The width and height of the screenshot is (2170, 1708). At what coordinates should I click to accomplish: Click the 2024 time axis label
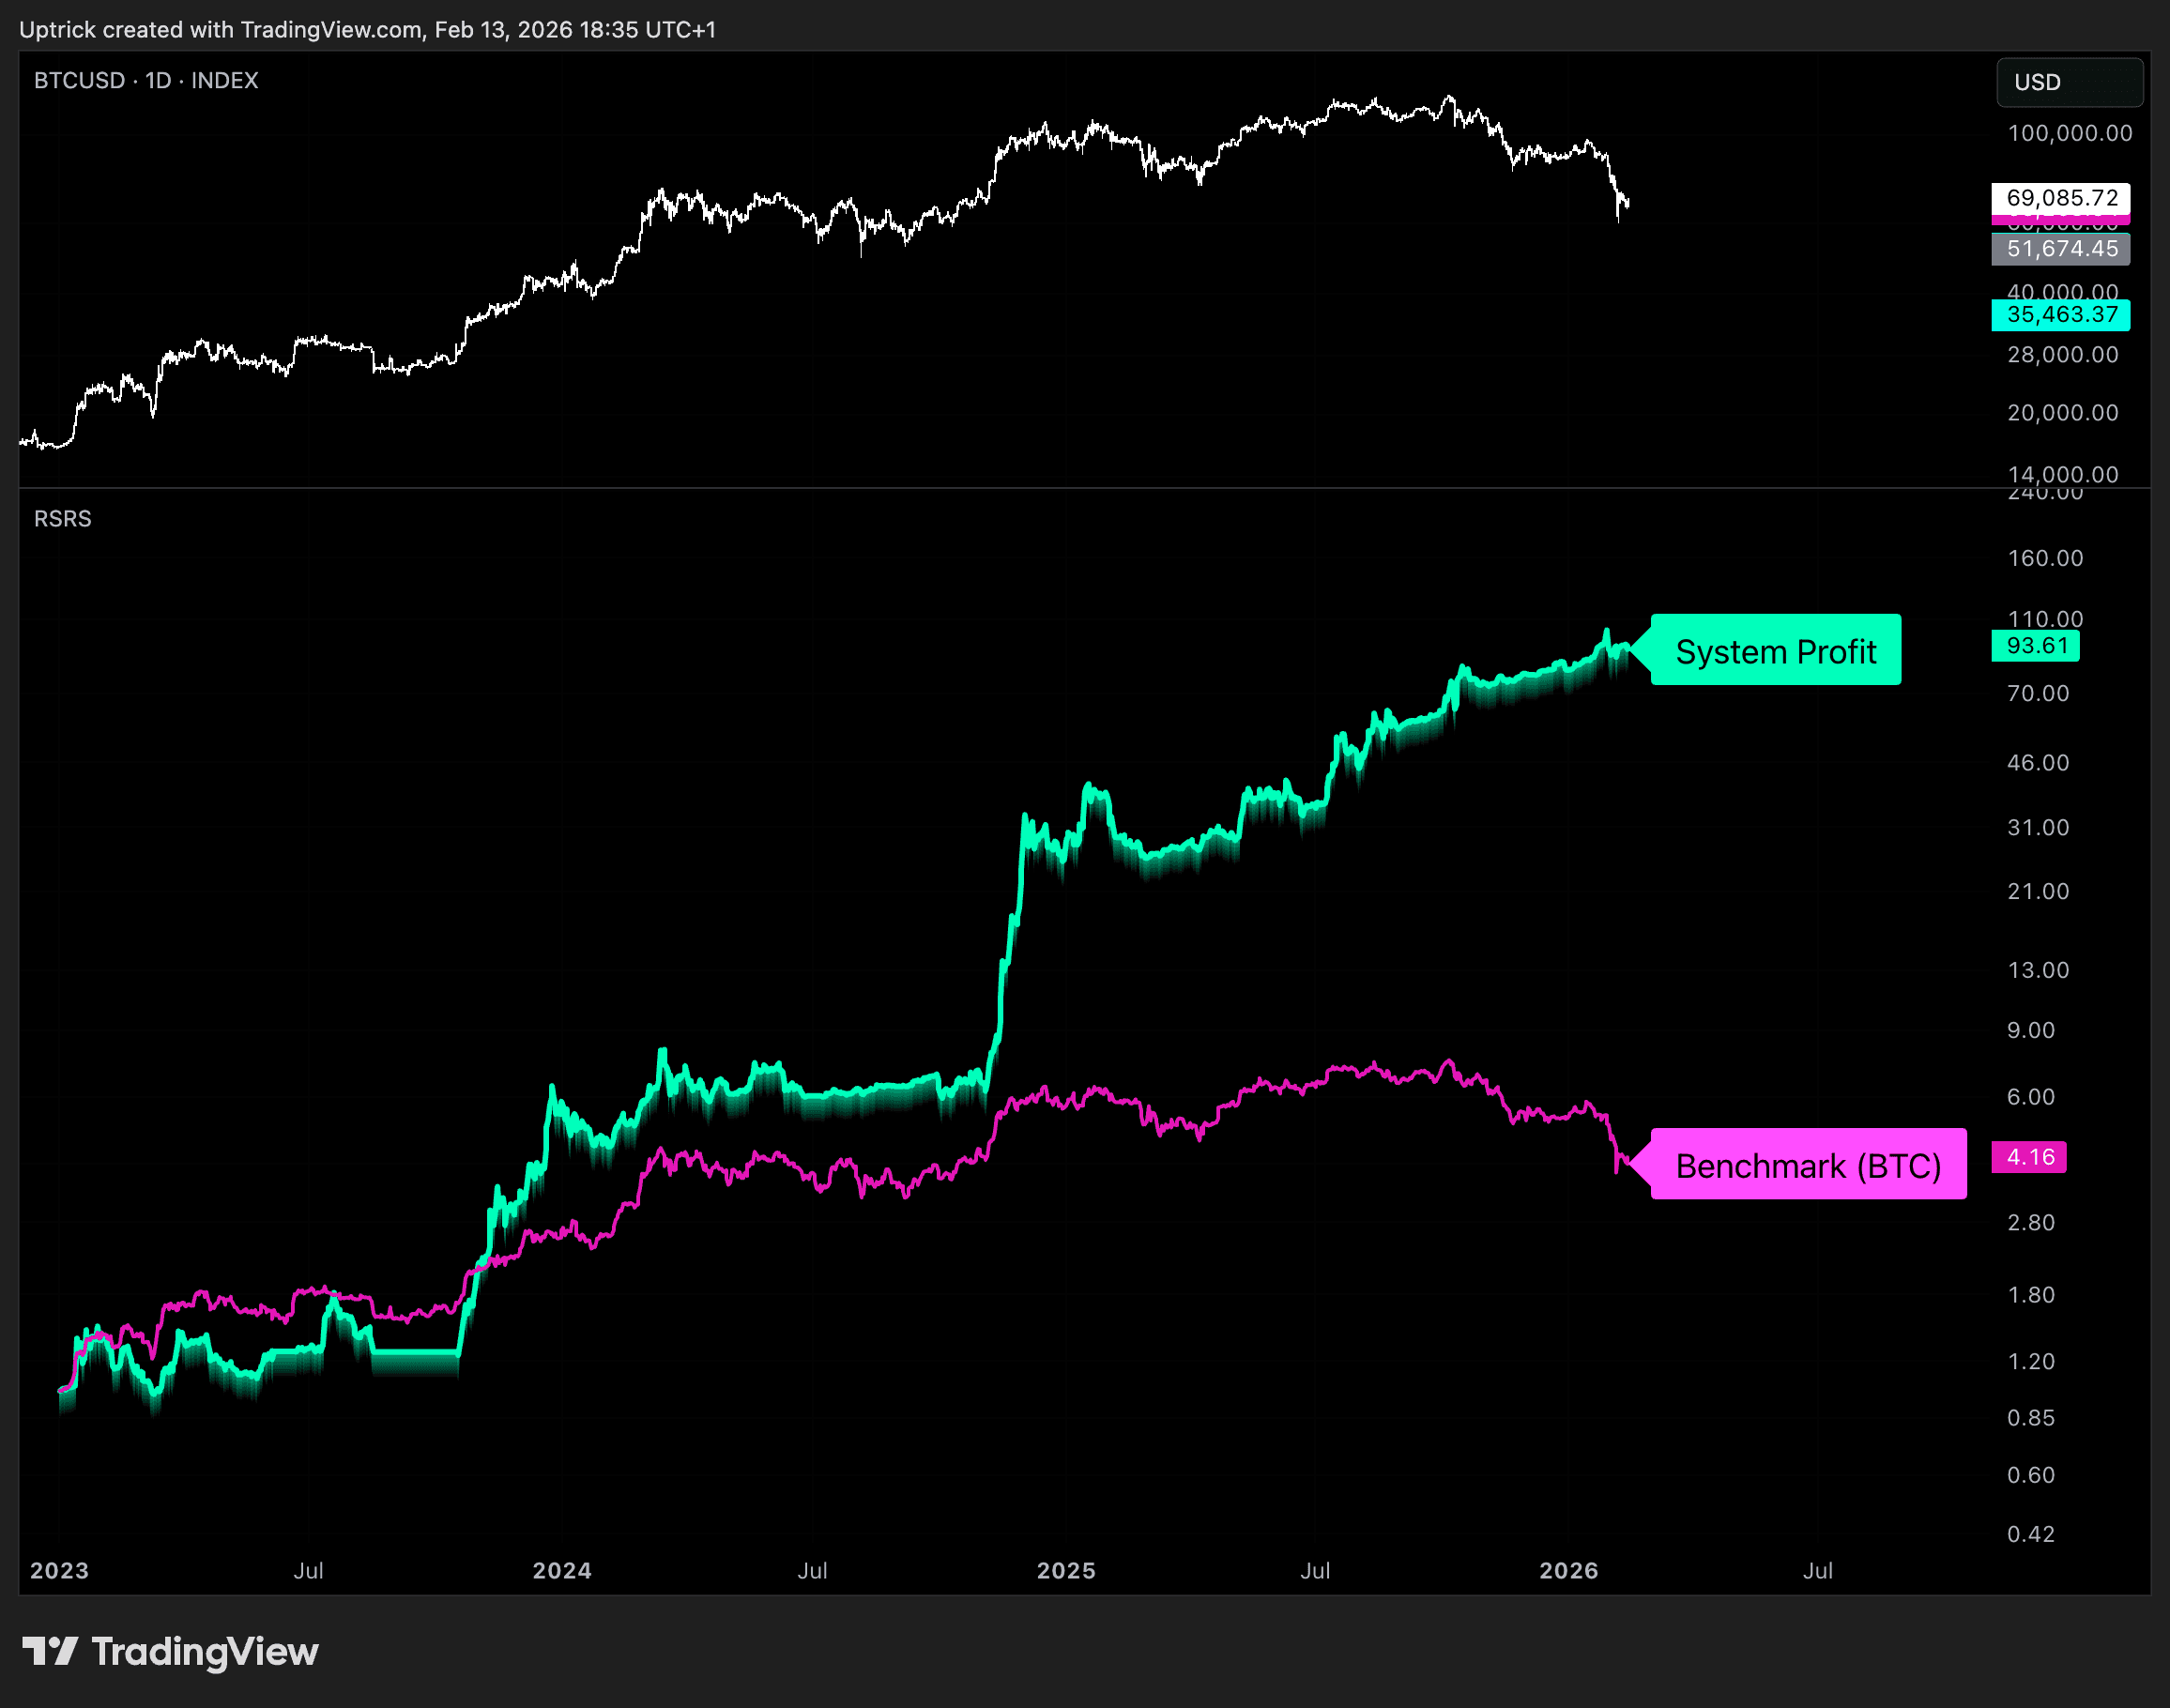pos(562,1570)
